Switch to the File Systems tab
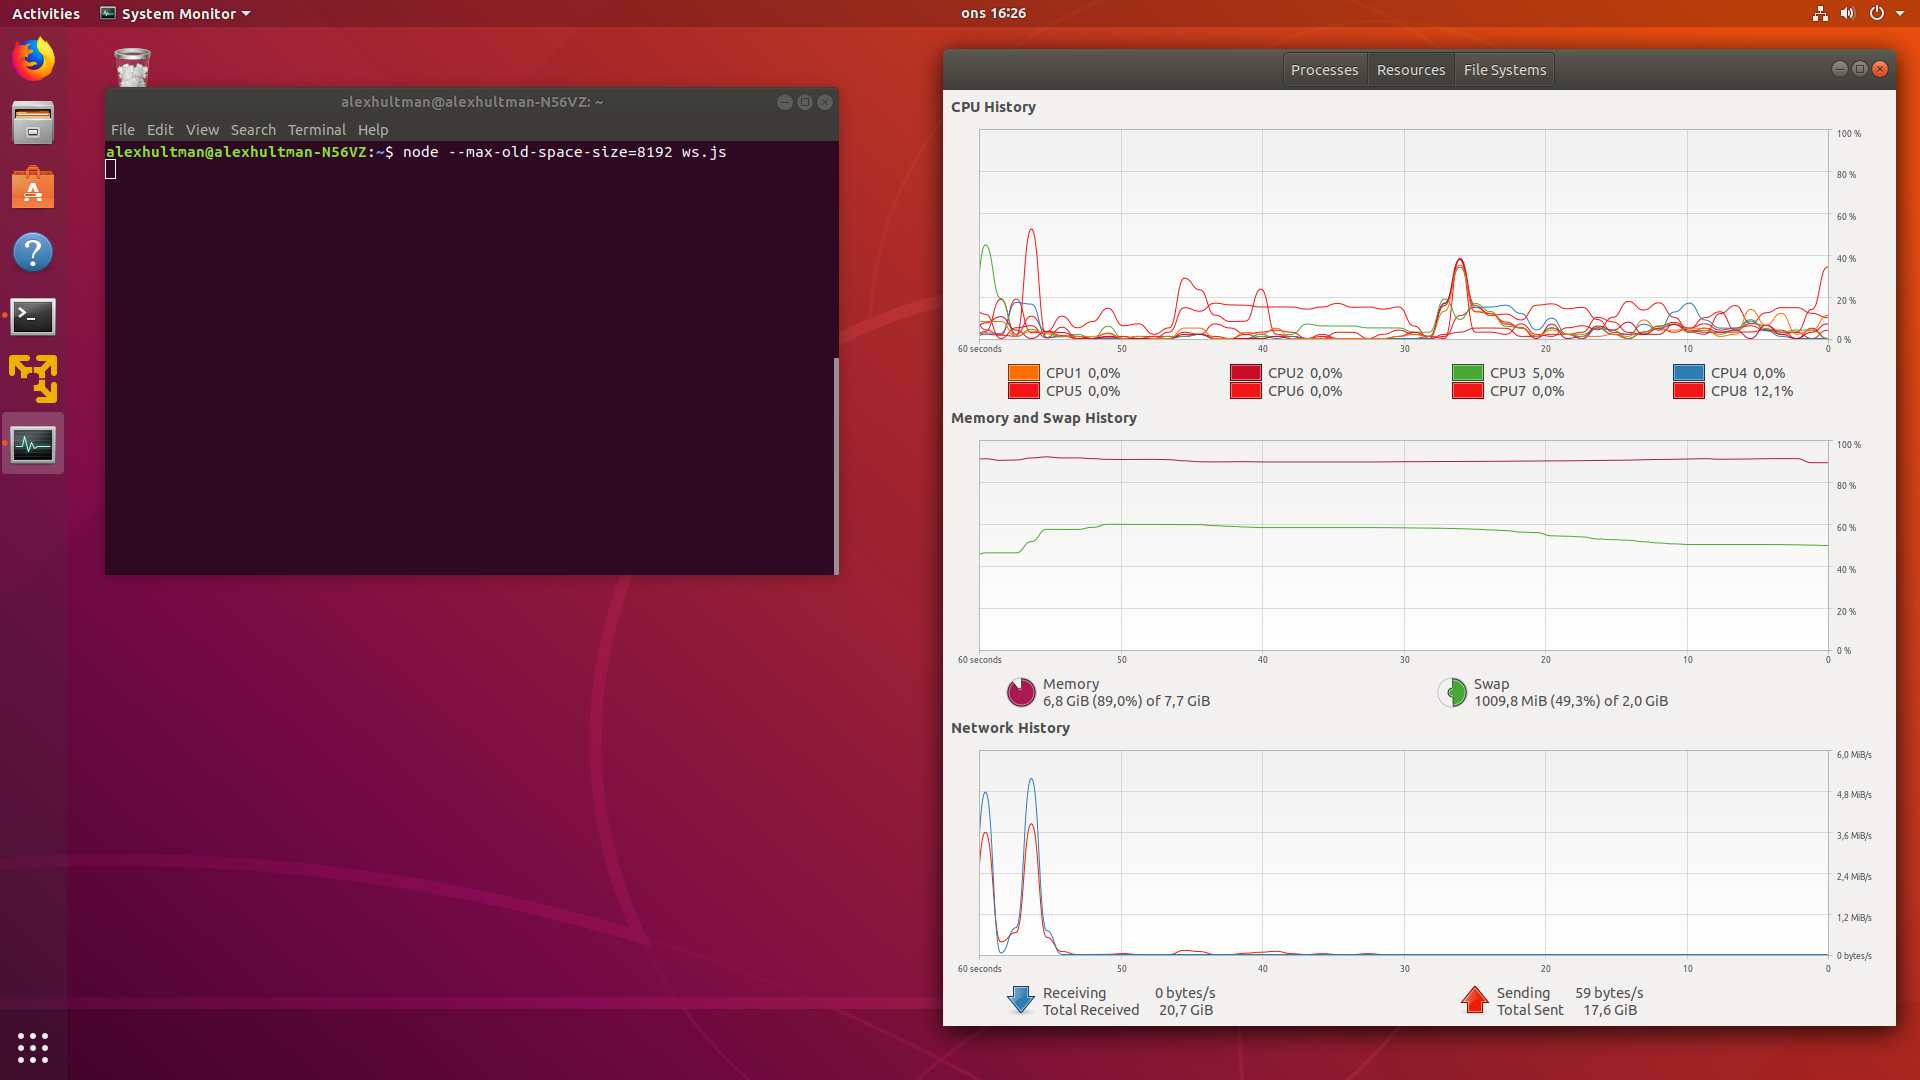1920x1080 pixels. coord(1504,70)
